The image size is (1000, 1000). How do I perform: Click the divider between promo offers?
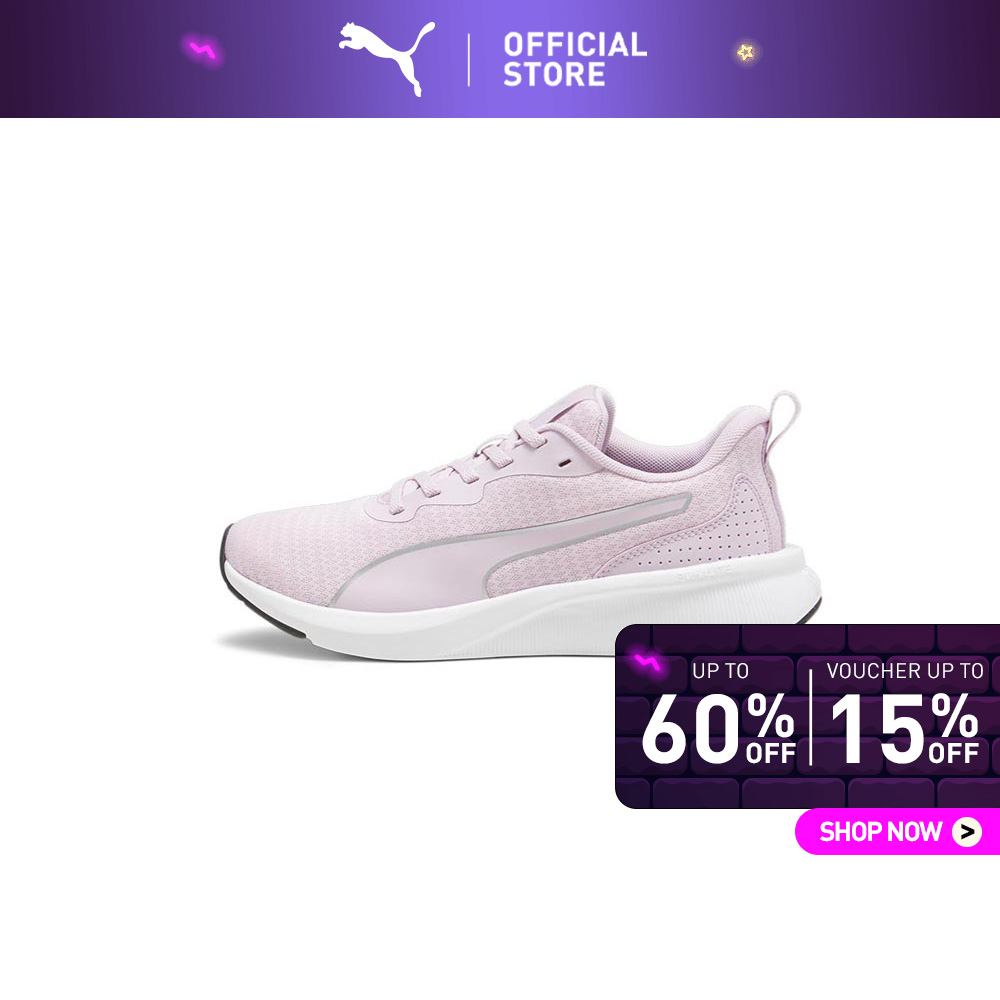811,717
